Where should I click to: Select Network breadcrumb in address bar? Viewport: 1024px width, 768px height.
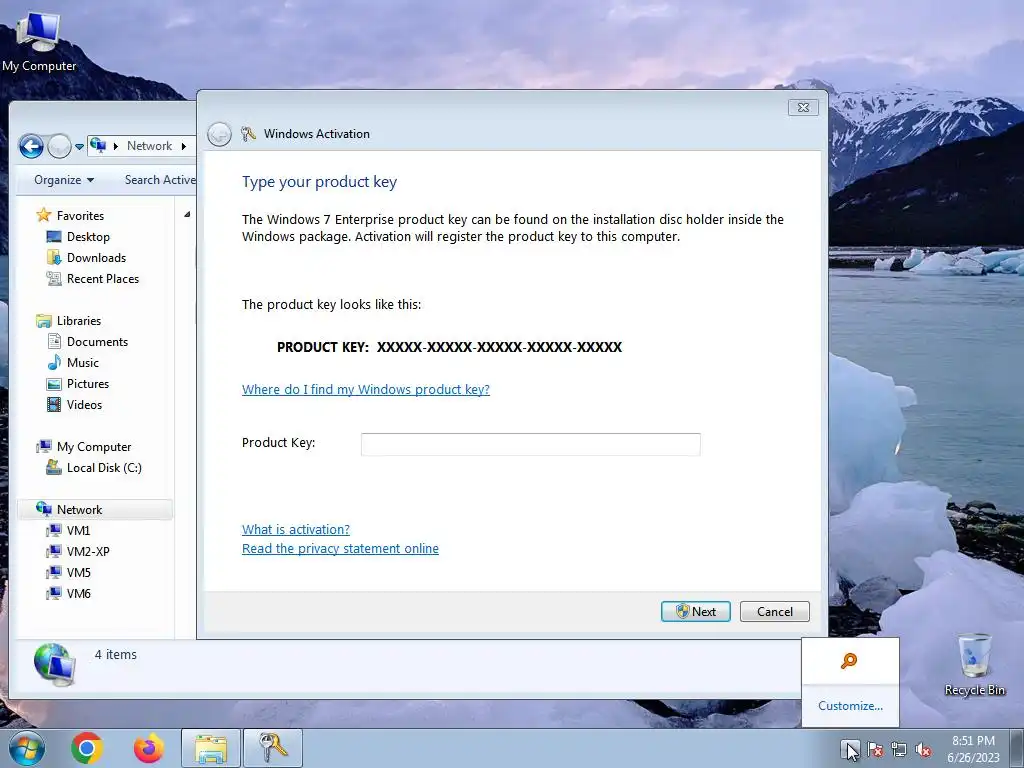coord(149,146)
